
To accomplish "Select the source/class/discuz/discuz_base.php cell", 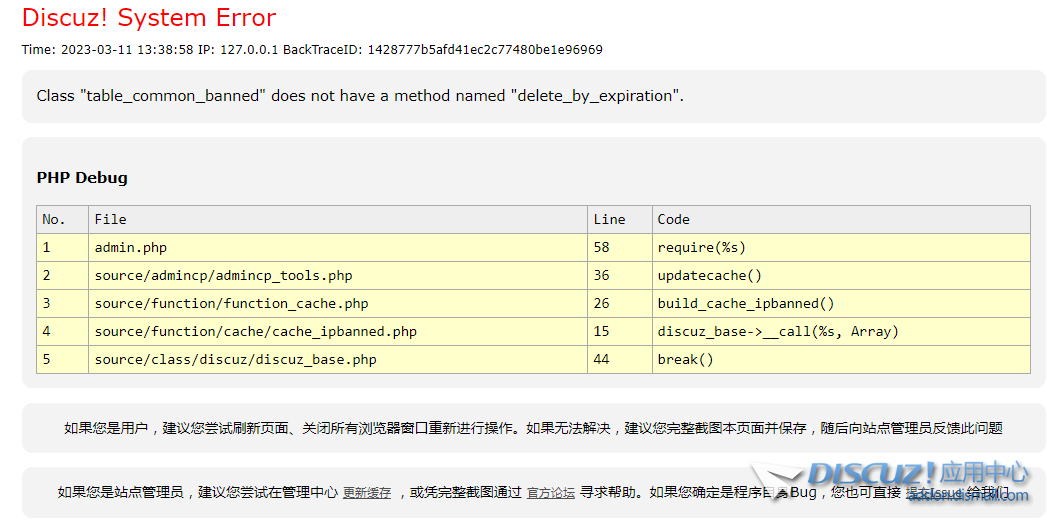I will (x=338, y=359).
